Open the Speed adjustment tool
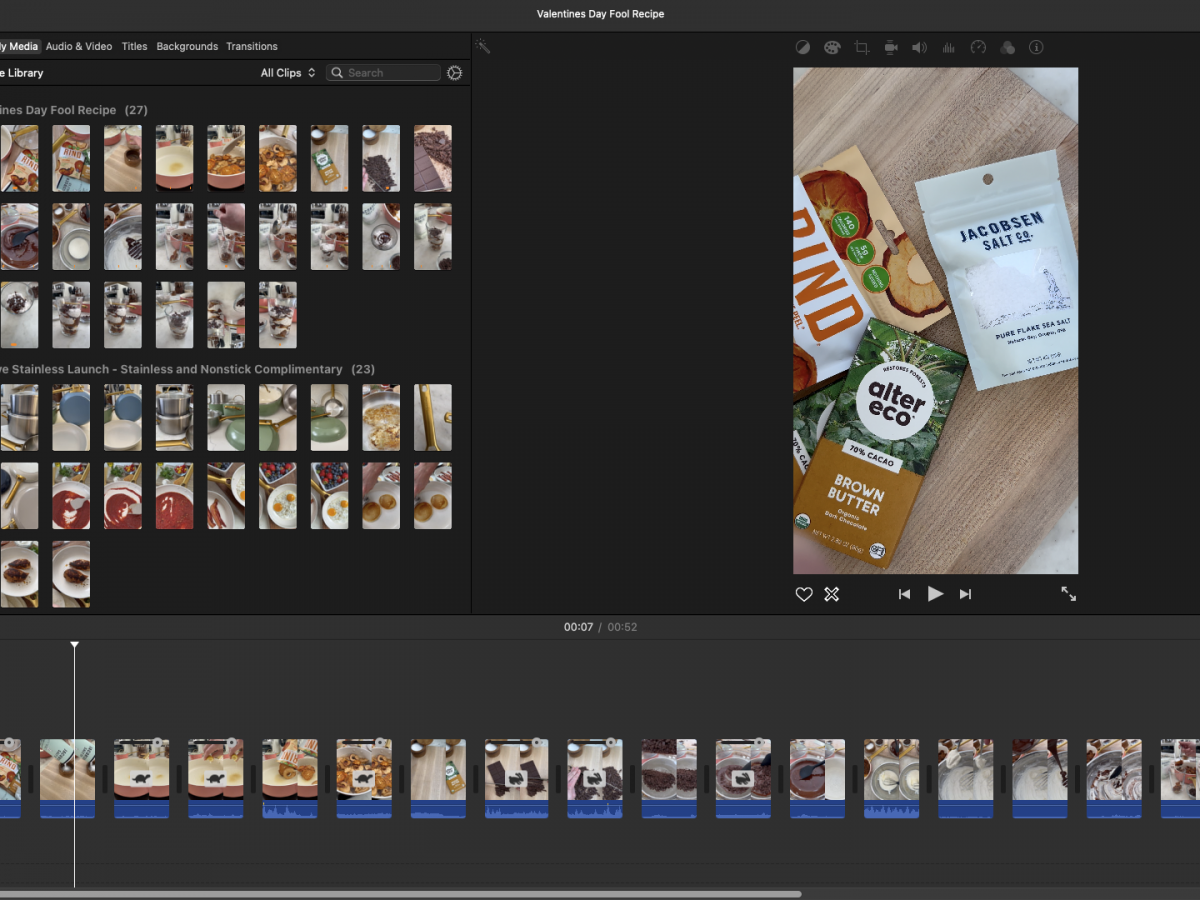The image size is (1200, 900). tap(978, 48)
